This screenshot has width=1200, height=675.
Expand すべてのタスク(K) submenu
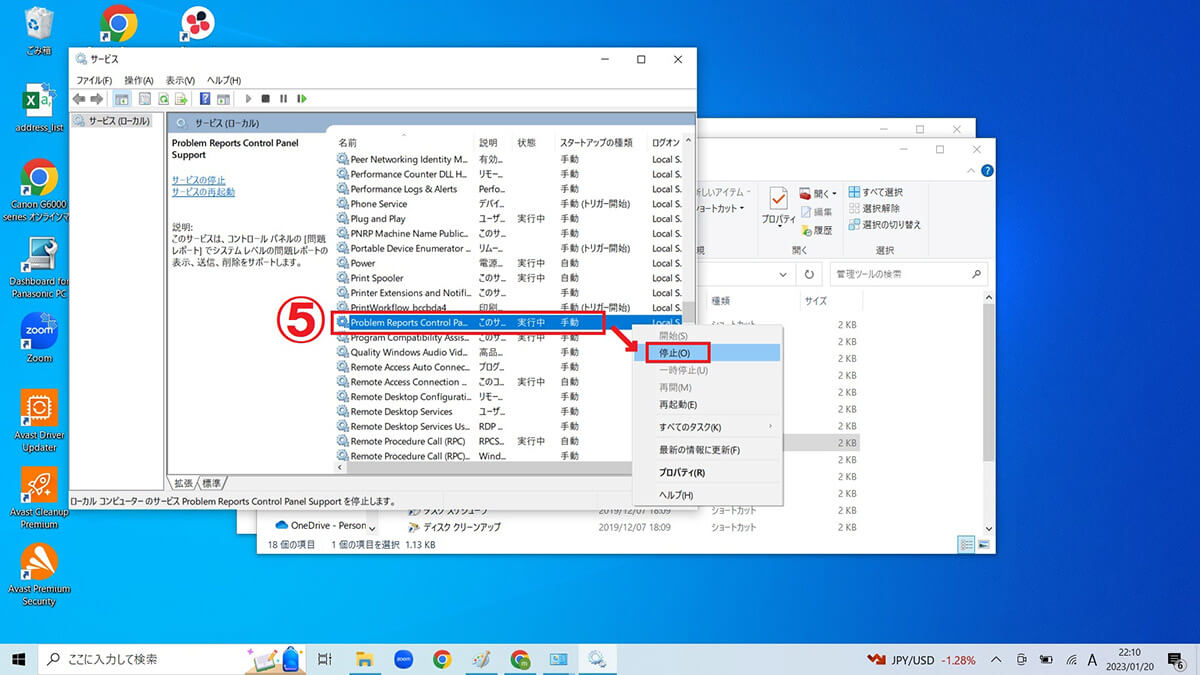[x=706, y=427]
